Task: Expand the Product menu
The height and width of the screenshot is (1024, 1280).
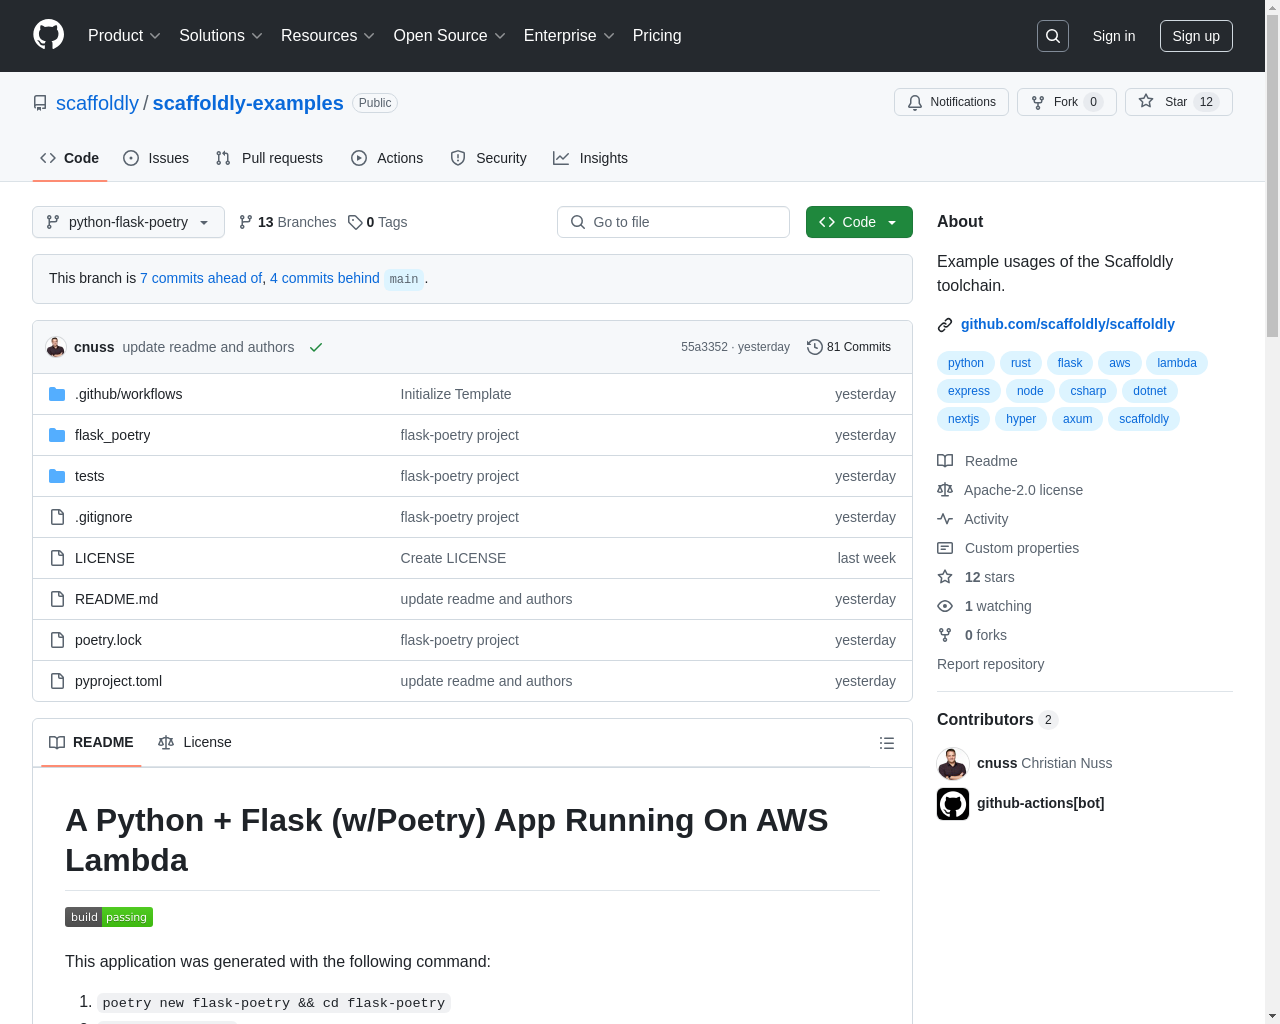Action: (124, 36)
